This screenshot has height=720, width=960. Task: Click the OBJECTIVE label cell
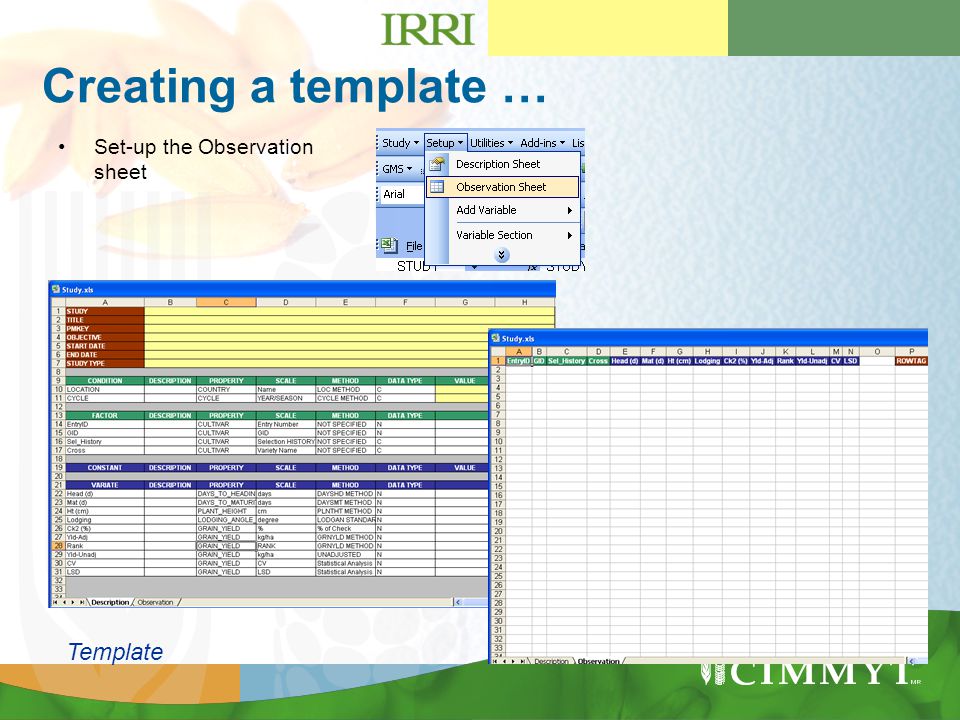(105, 337)
